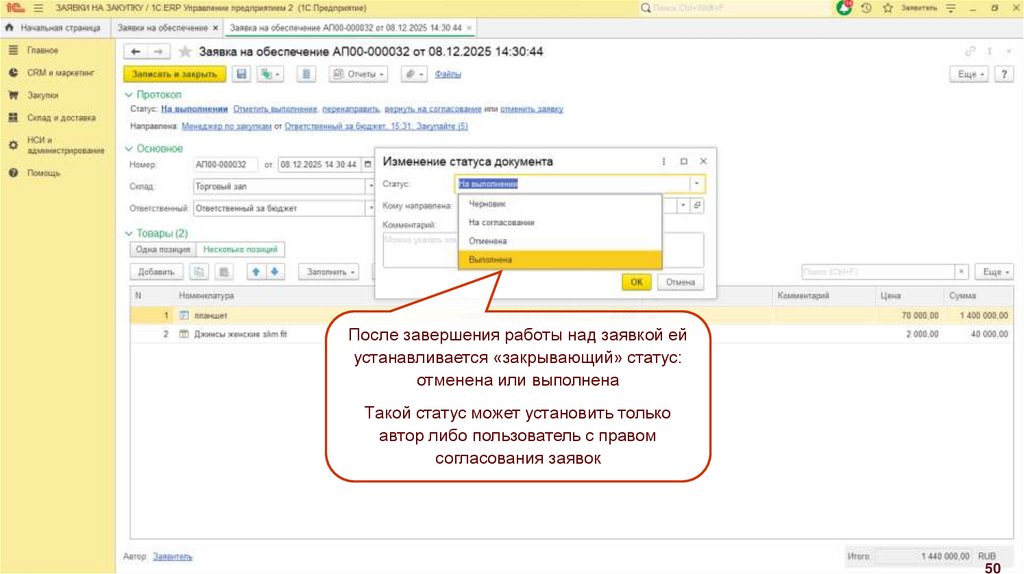Click Ответственный field
The width and height of the screenshot is (1024, 574).
point(279,208)
